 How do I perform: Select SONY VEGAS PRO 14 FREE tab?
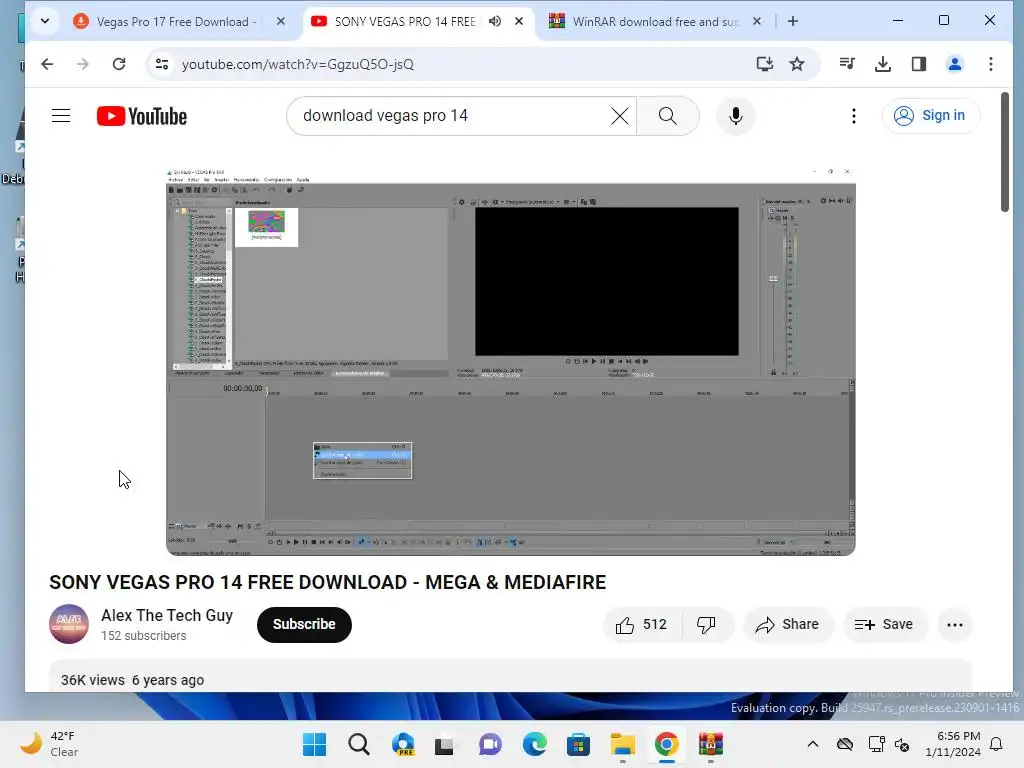pos(405,22)
